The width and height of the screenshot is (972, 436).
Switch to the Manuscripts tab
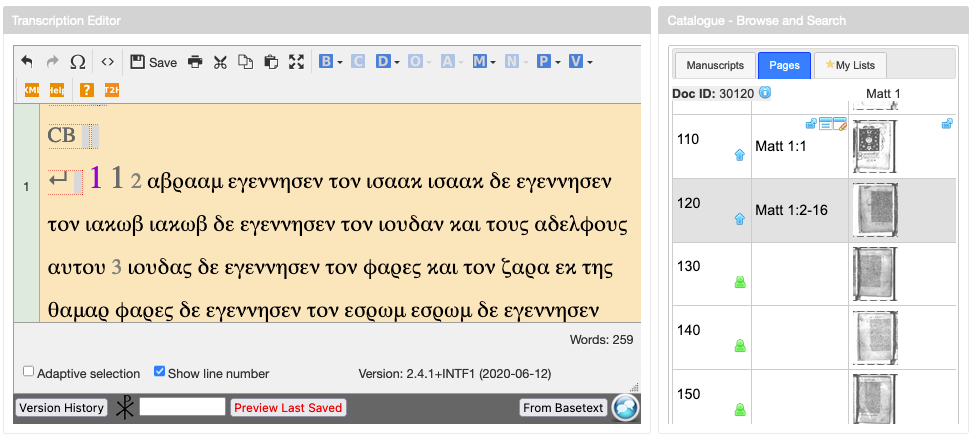click(x=714, y=65)
